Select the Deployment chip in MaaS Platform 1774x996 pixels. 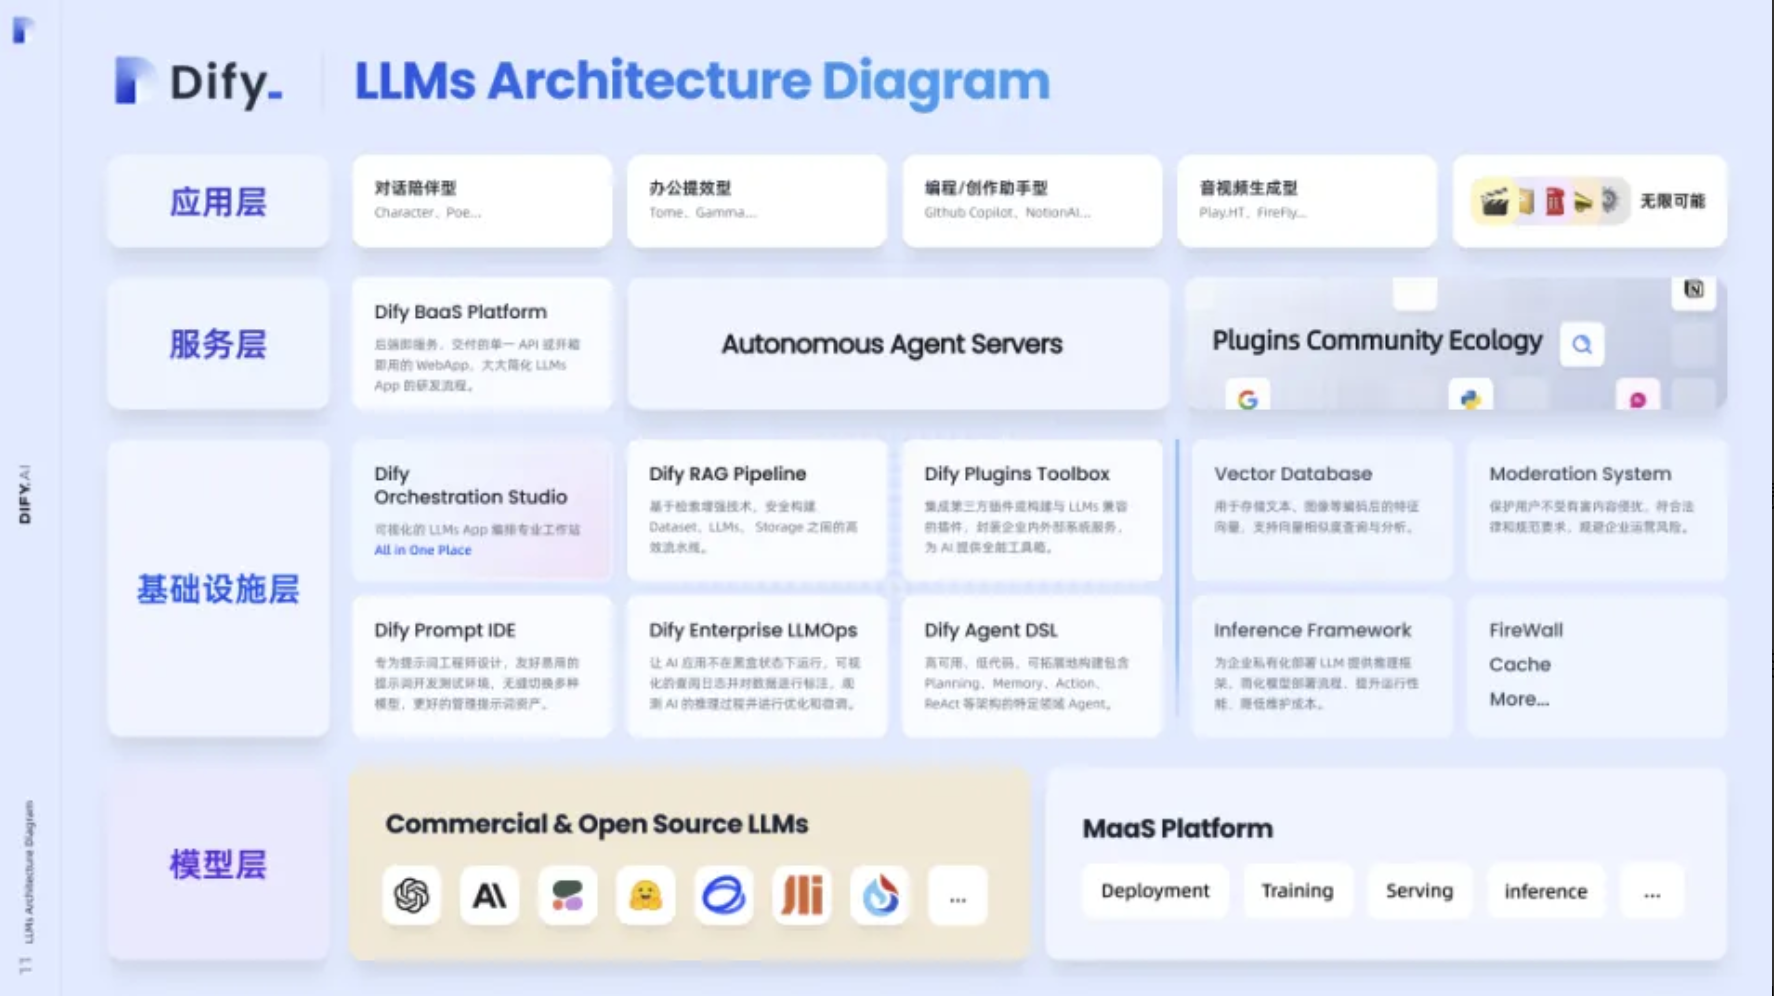point(1155,891)
